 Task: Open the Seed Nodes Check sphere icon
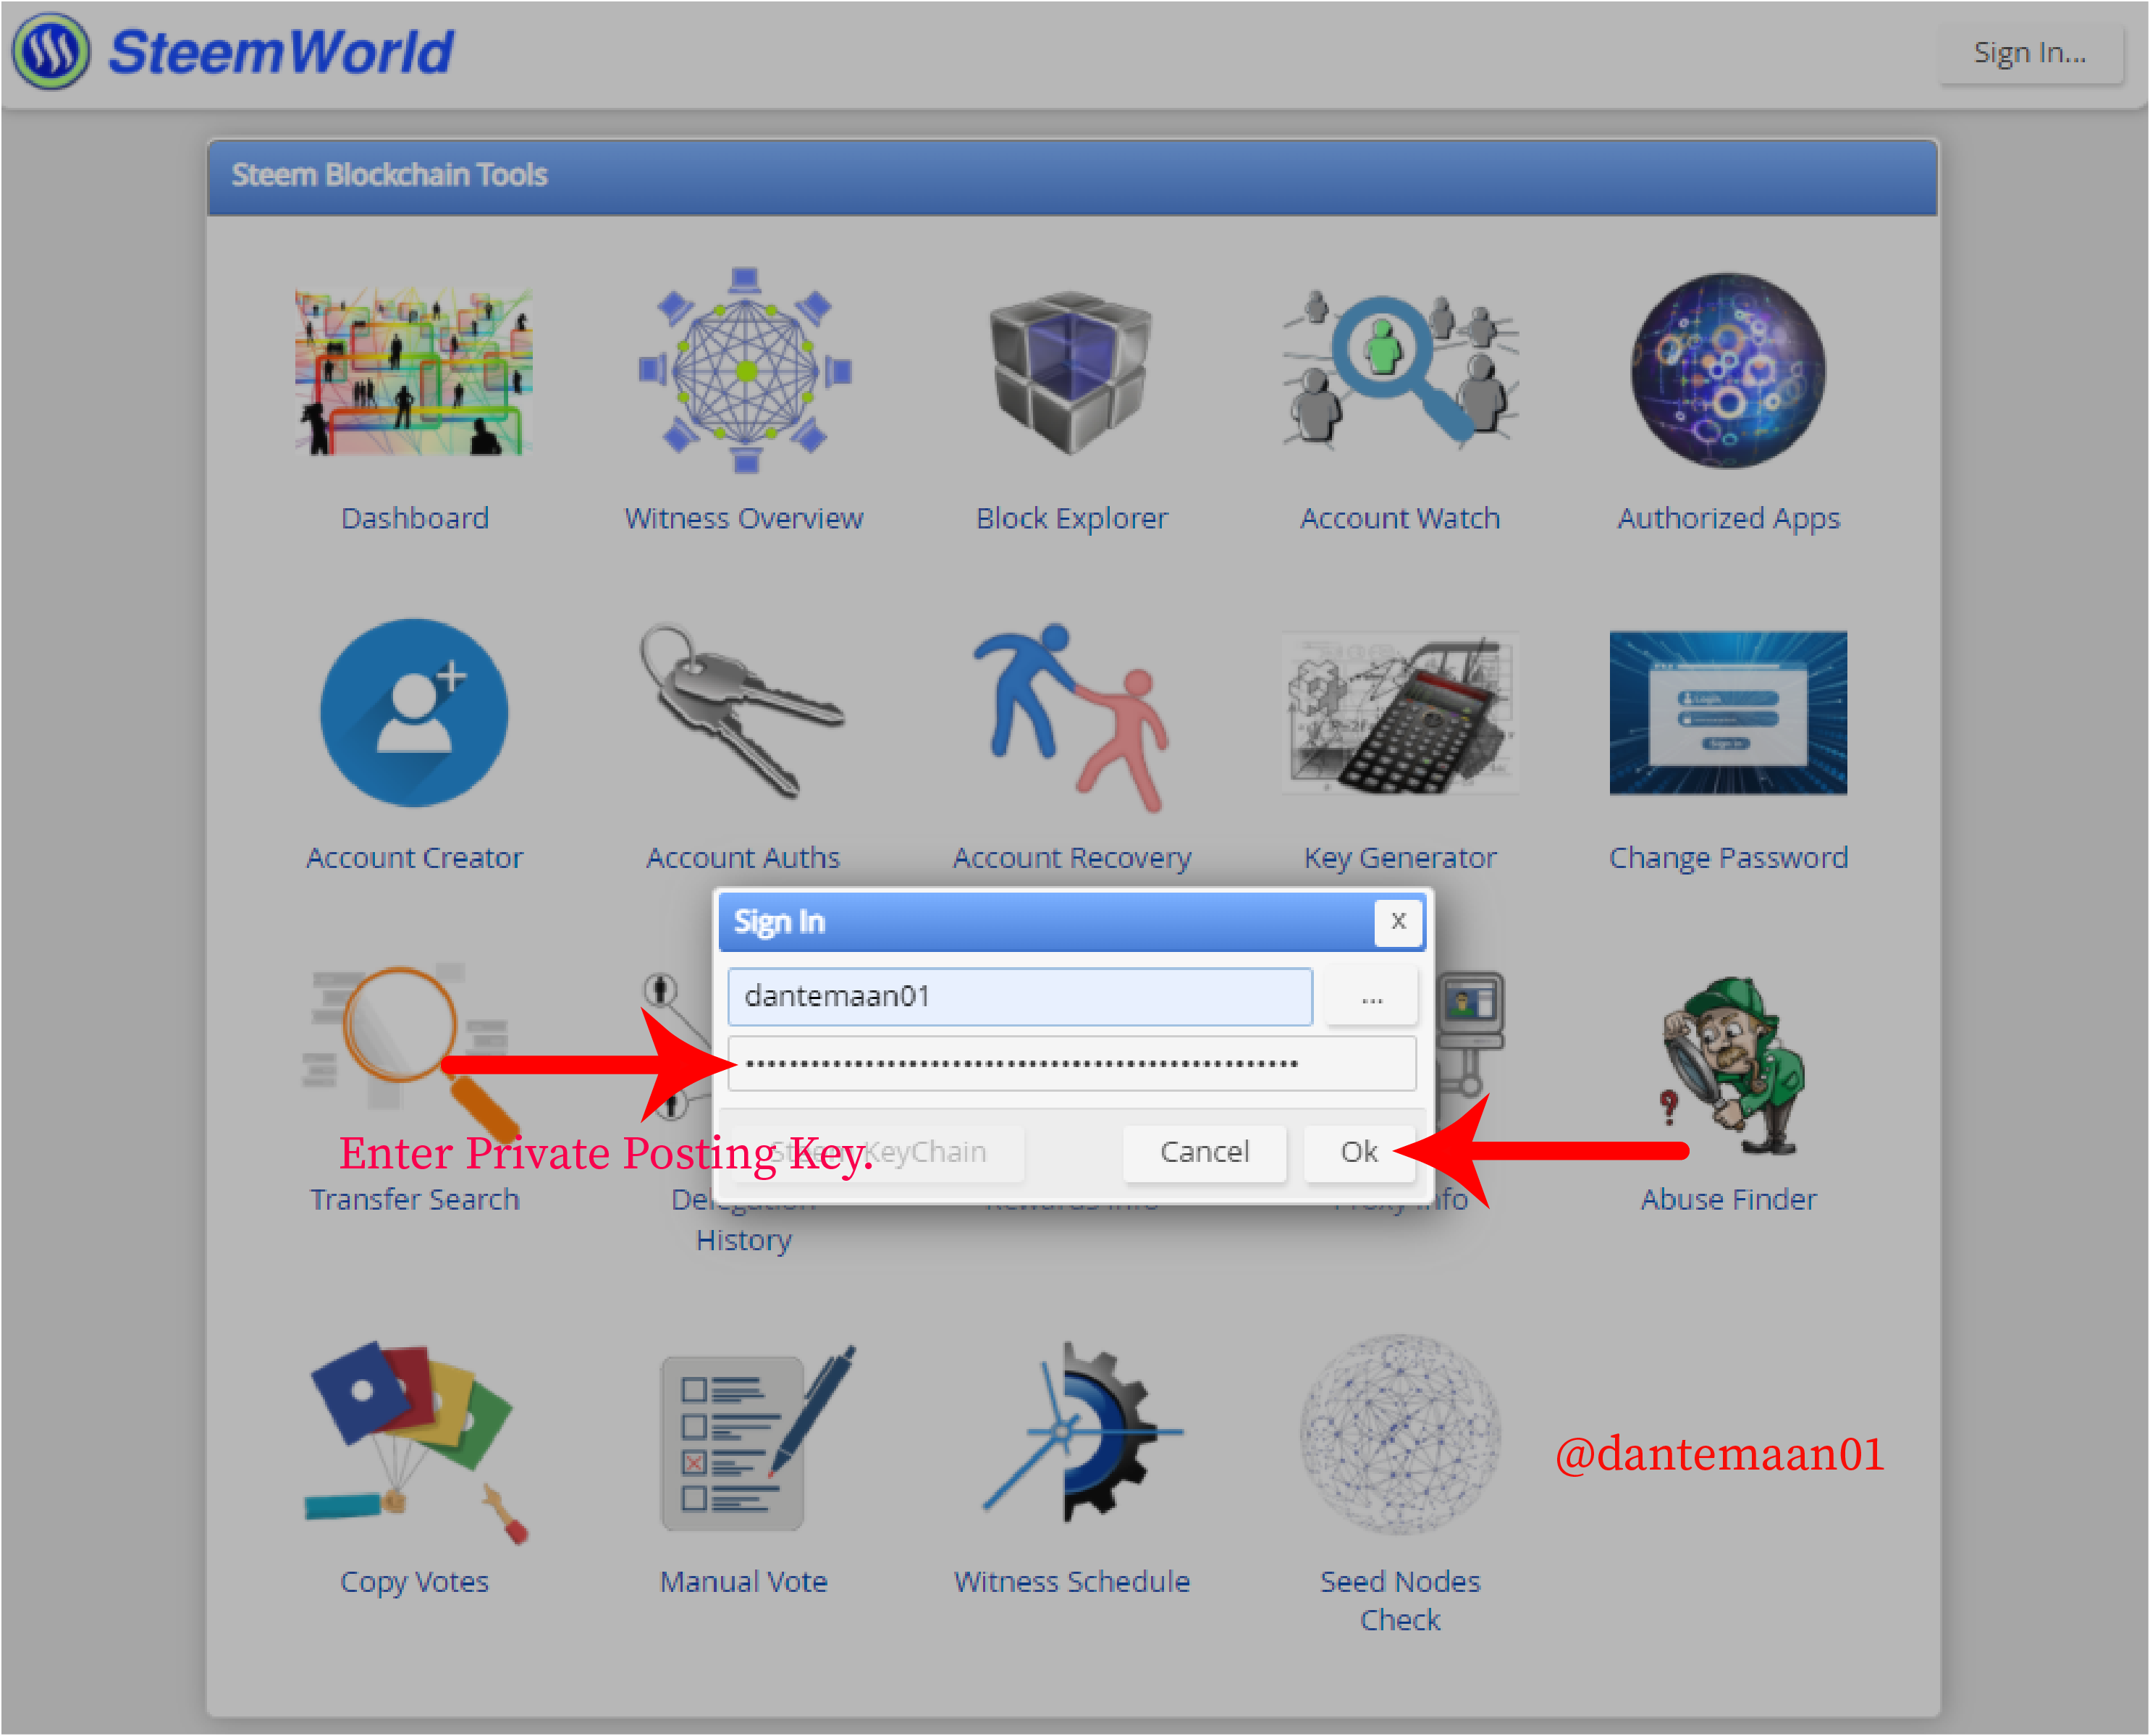pos(1400,1434)
